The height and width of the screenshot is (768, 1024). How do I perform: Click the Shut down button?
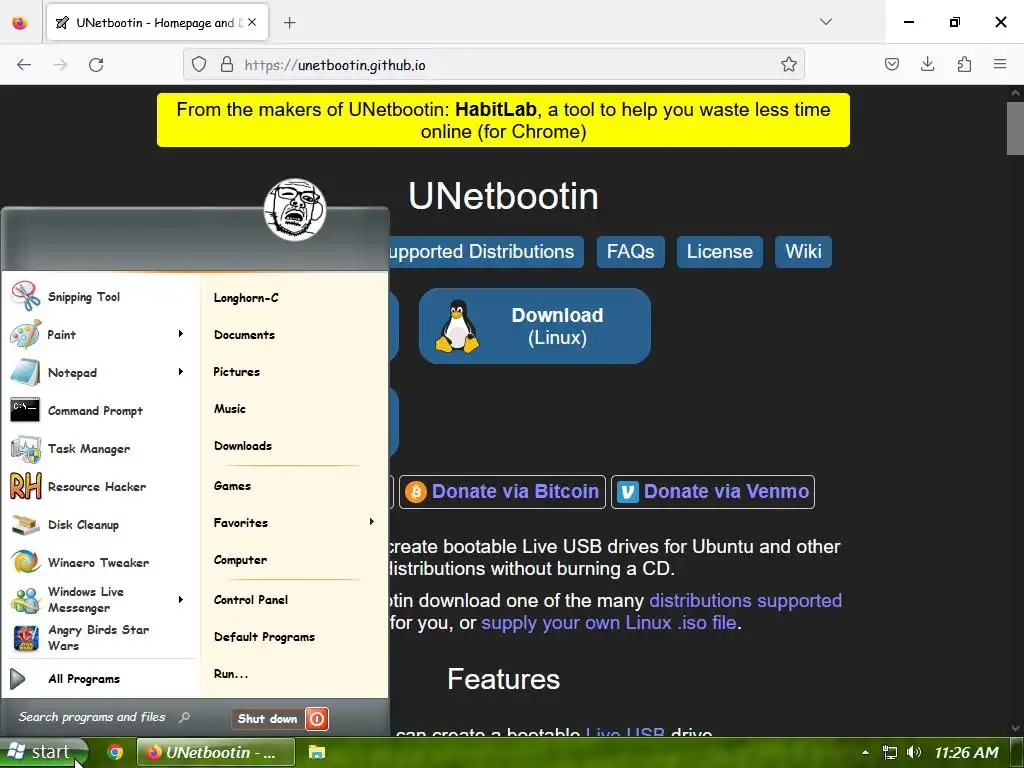[267, 719]
